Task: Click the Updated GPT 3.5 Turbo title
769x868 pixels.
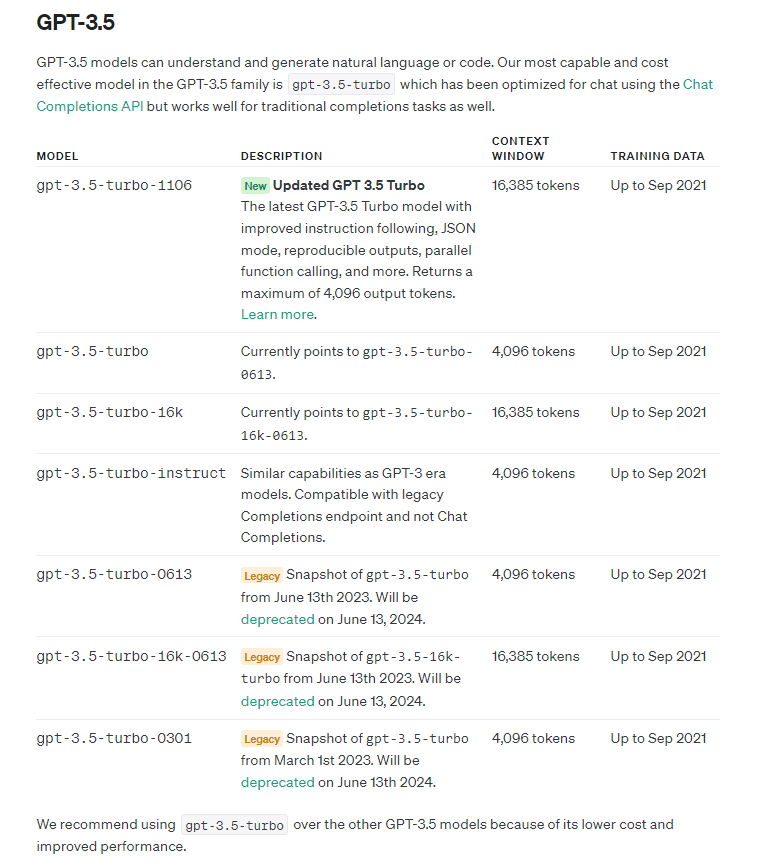Action: (x=348, y=186)
